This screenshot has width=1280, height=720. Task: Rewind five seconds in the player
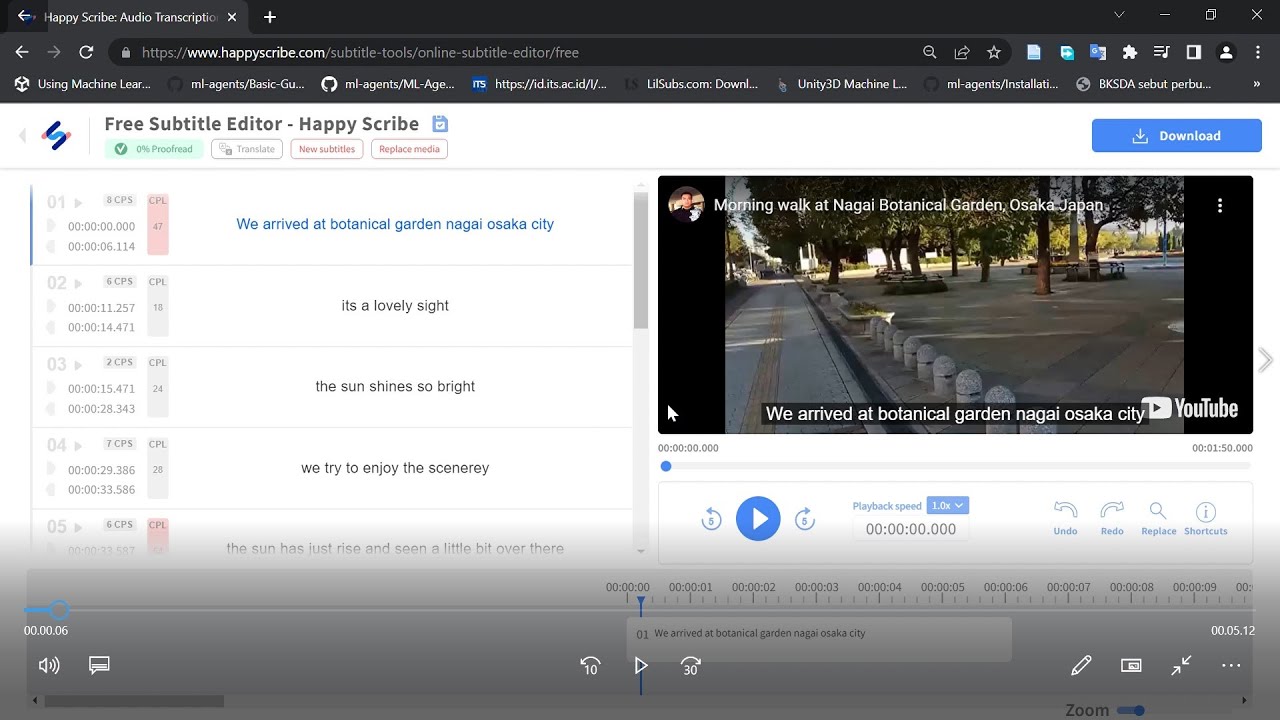[x=711, y=519]
